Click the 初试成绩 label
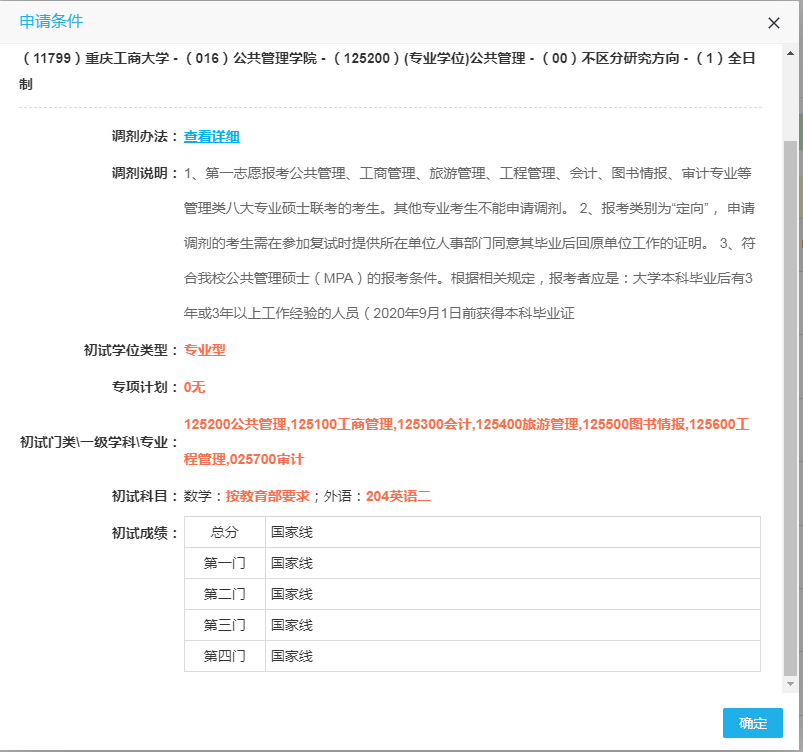803x752 pixels. (145, 533)
